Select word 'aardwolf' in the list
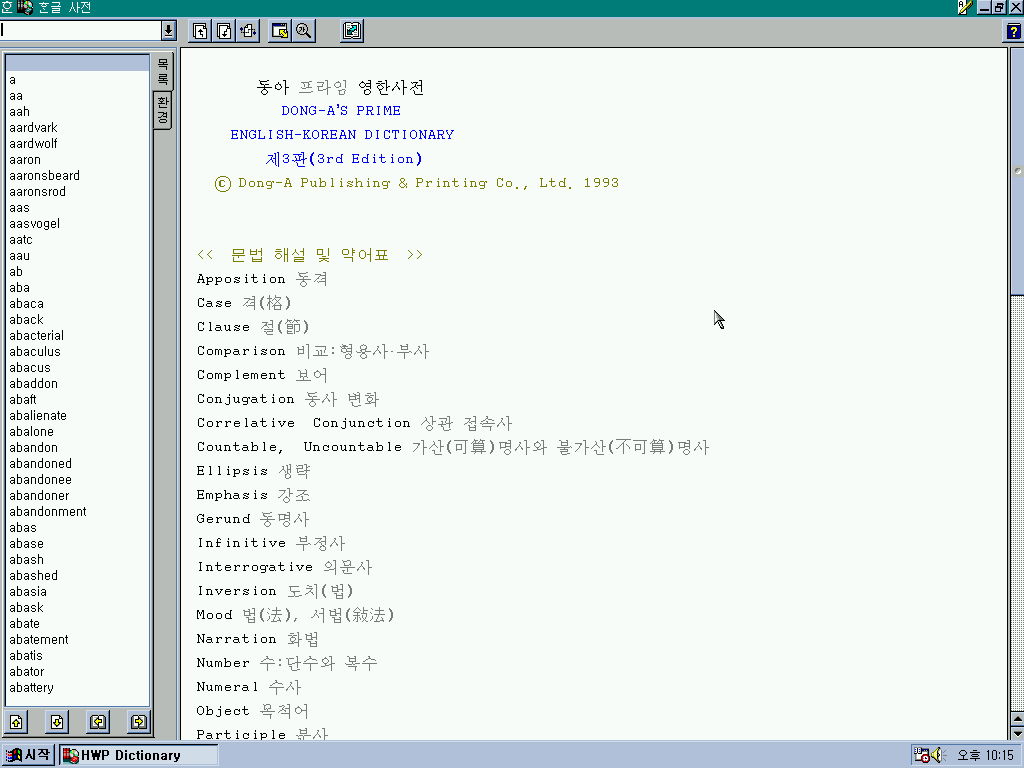 coord(33,144)
